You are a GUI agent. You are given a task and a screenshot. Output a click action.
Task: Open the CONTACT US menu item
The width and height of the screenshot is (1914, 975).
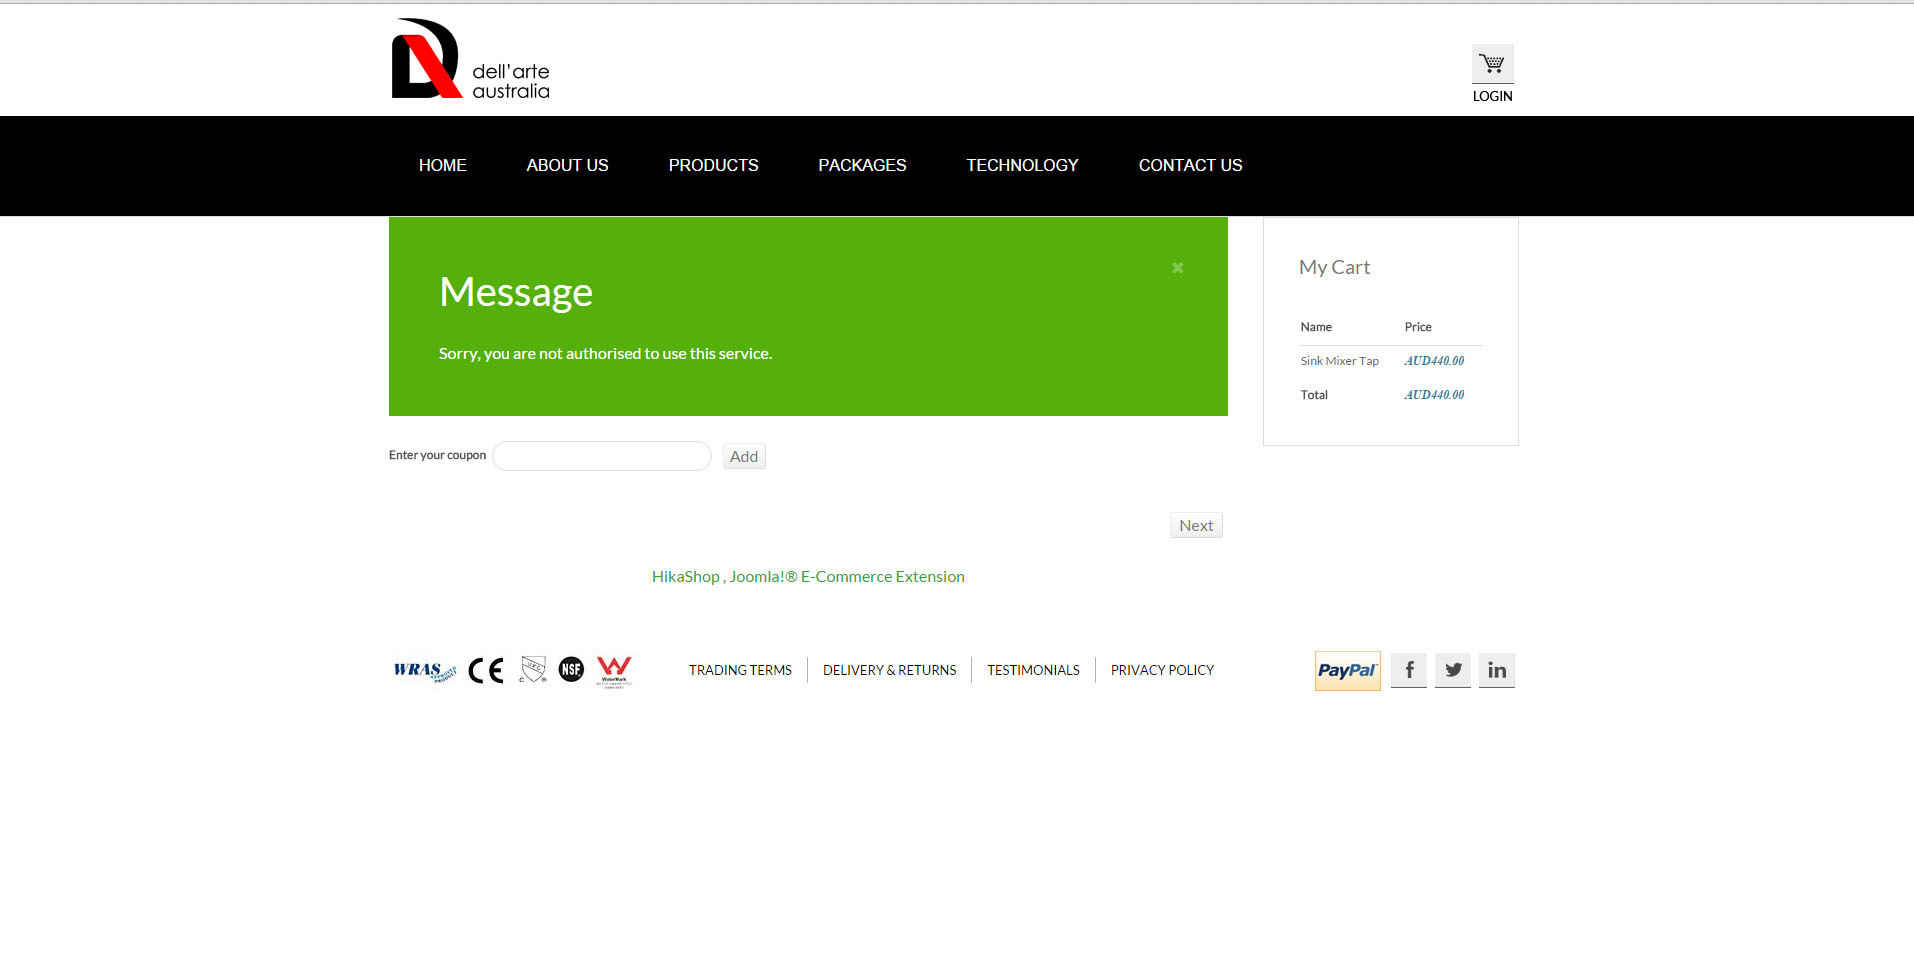(1191, 166)
